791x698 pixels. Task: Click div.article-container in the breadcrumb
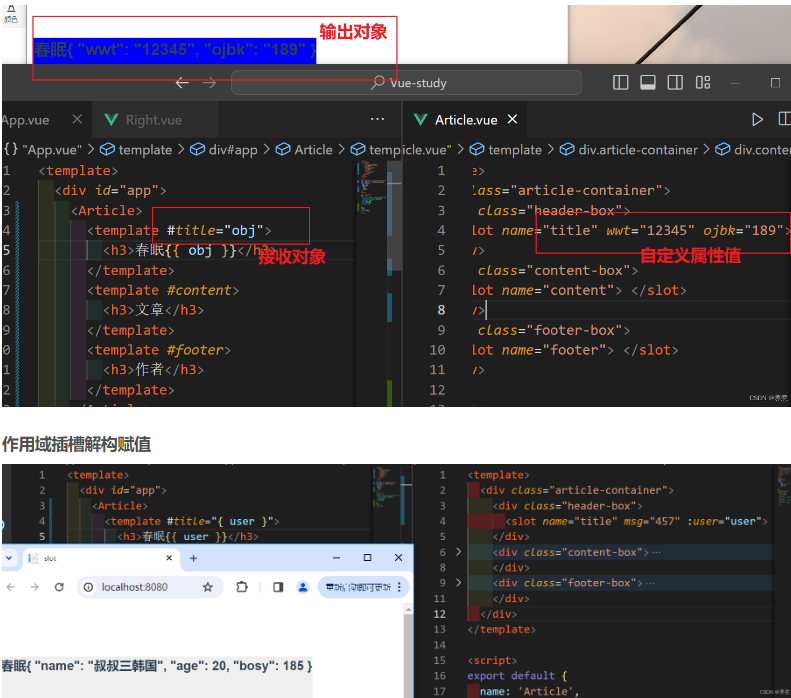(637, 150)
